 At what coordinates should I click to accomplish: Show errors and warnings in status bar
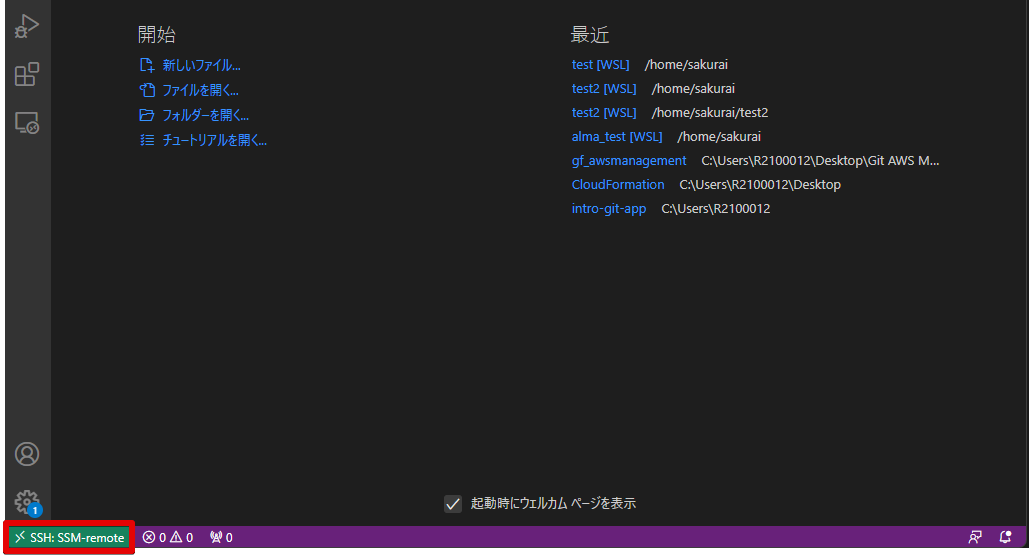168,538
